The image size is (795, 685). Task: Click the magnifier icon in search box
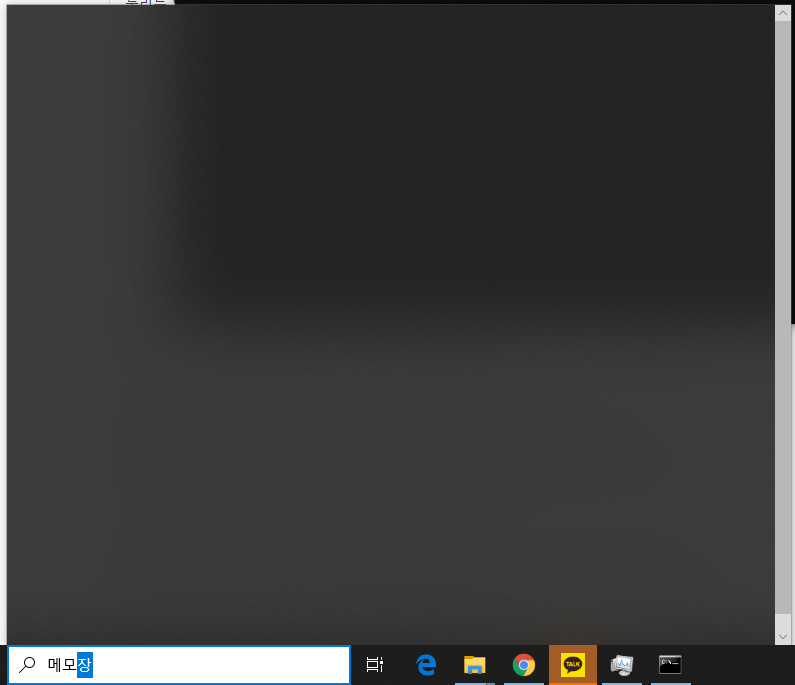pyautogui.click(x=27, y=664)
